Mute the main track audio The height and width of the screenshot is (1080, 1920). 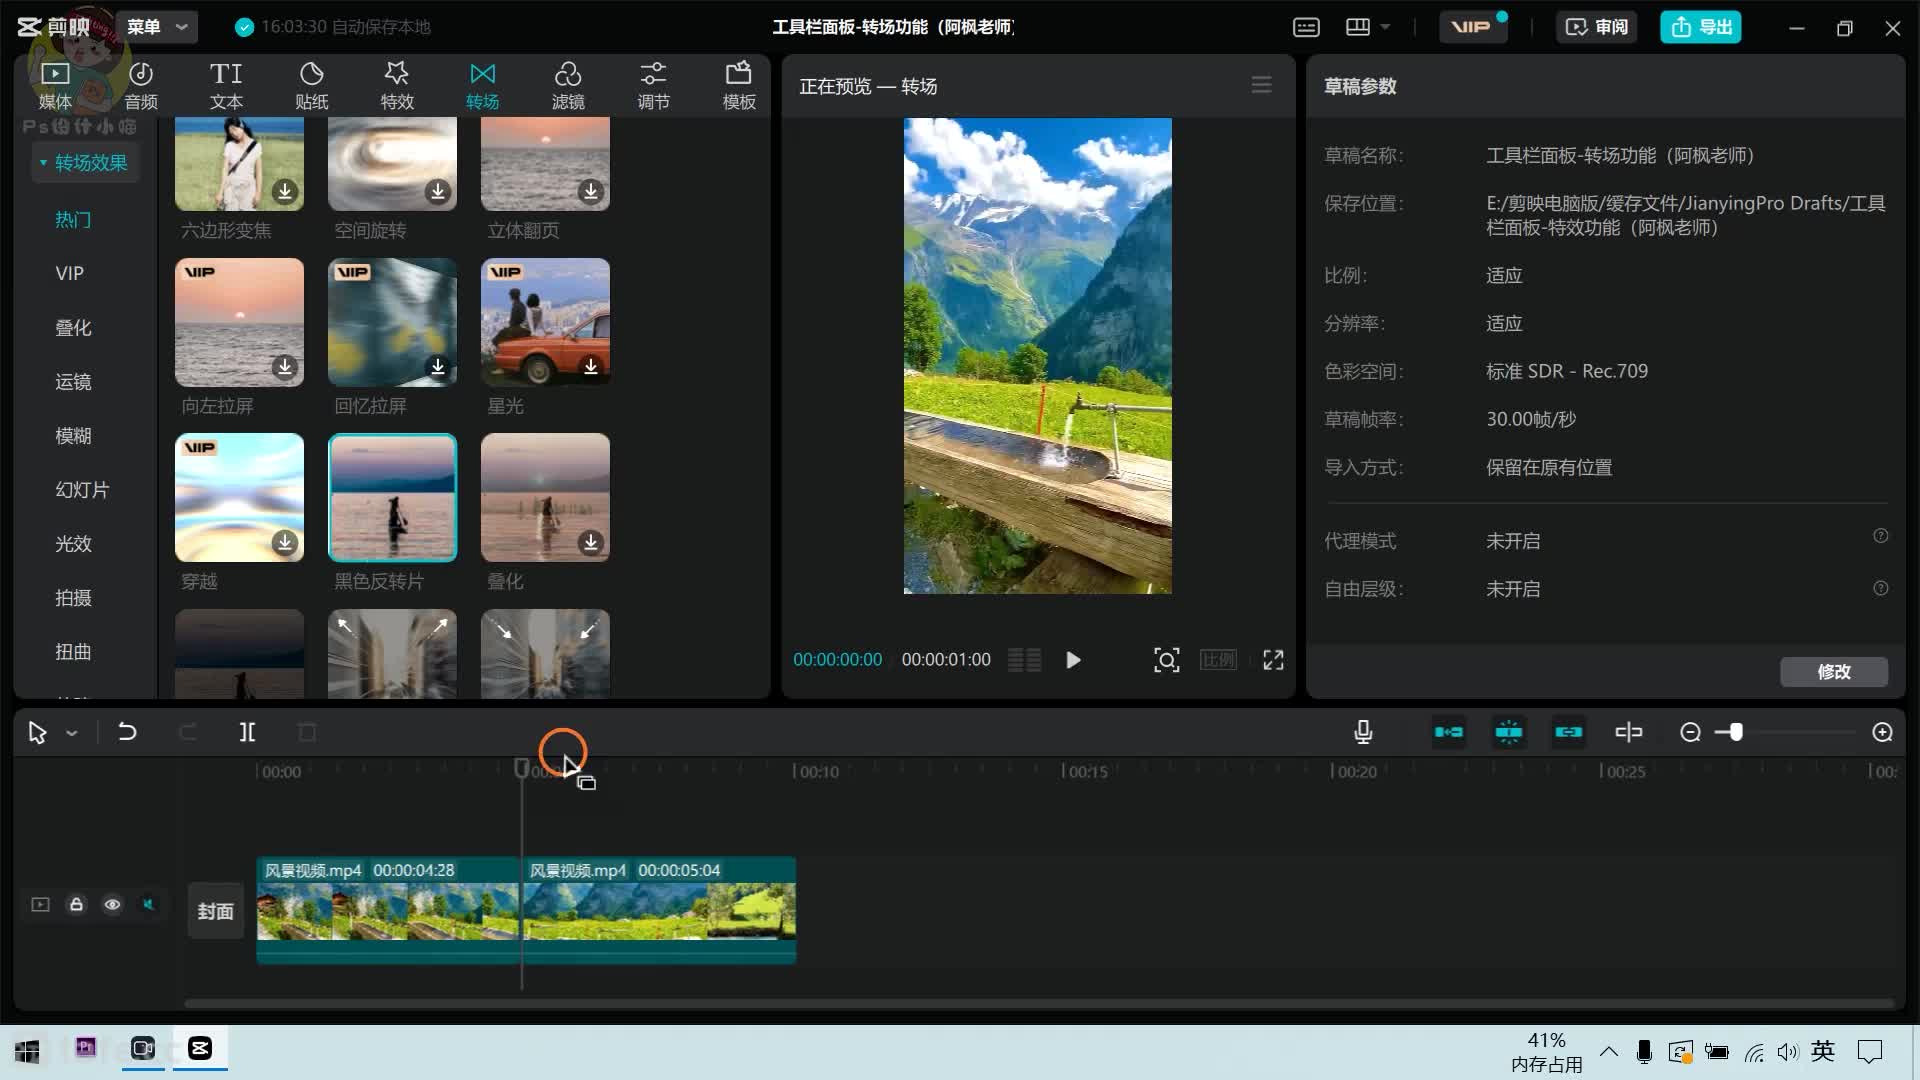(x=148, y=904)
